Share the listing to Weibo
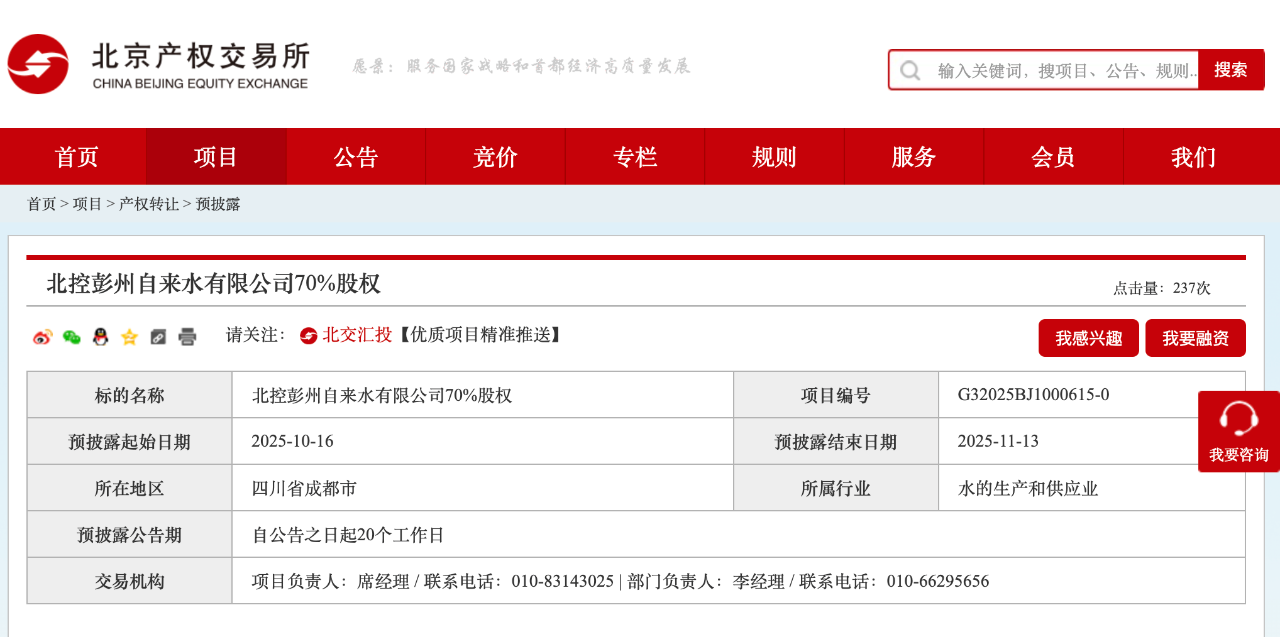This screenshot has width=1280, height=637. 42,337
